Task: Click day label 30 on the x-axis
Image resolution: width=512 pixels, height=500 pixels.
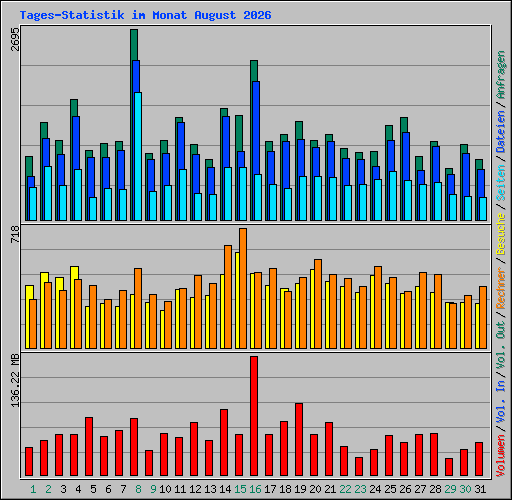Action: point(465,489)
